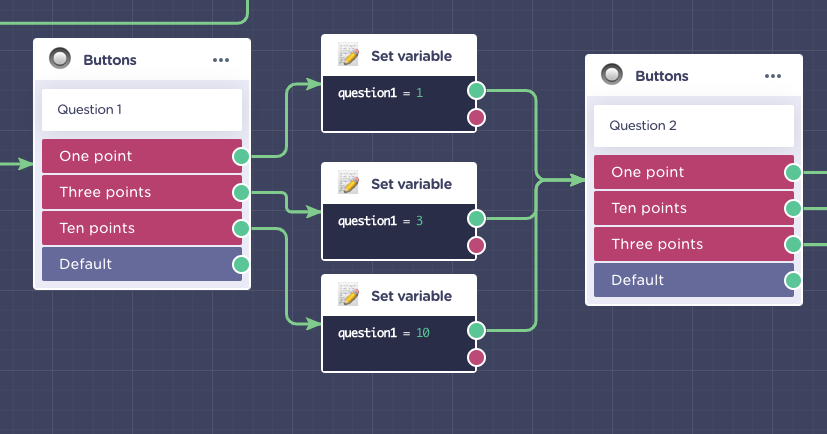Select the One point button under Question 1
Screen dimensions: 827x434
(x=142, y=156)
